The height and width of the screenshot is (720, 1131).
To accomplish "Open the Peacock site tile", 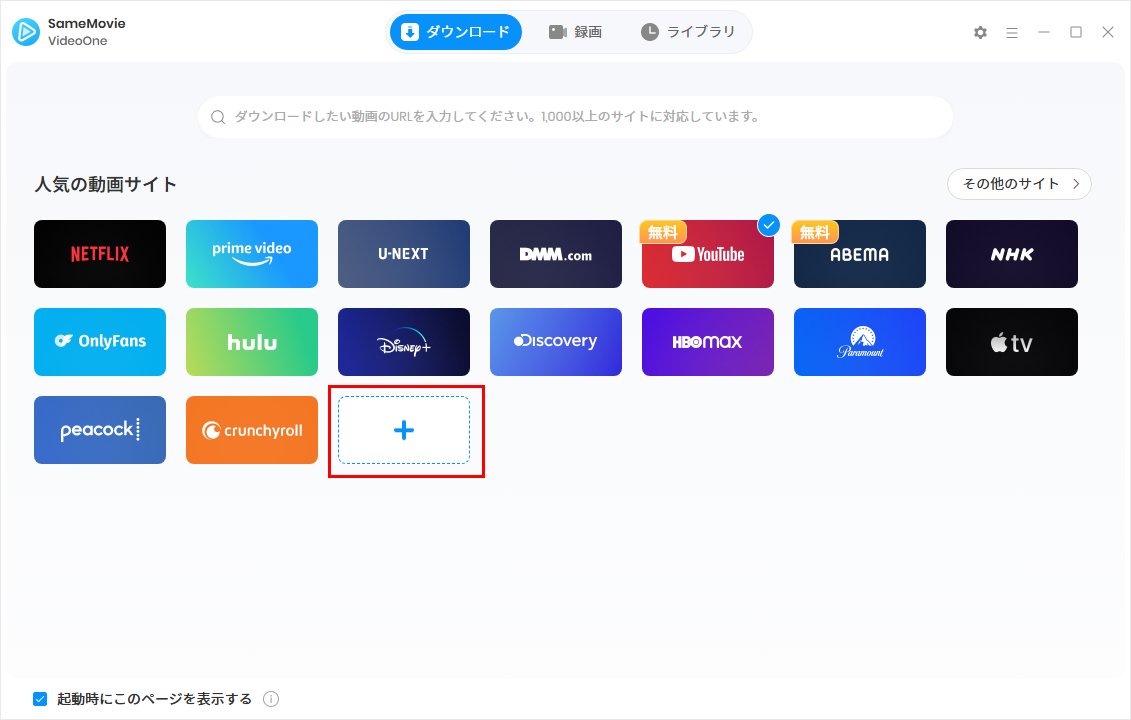I will point(100,430).
